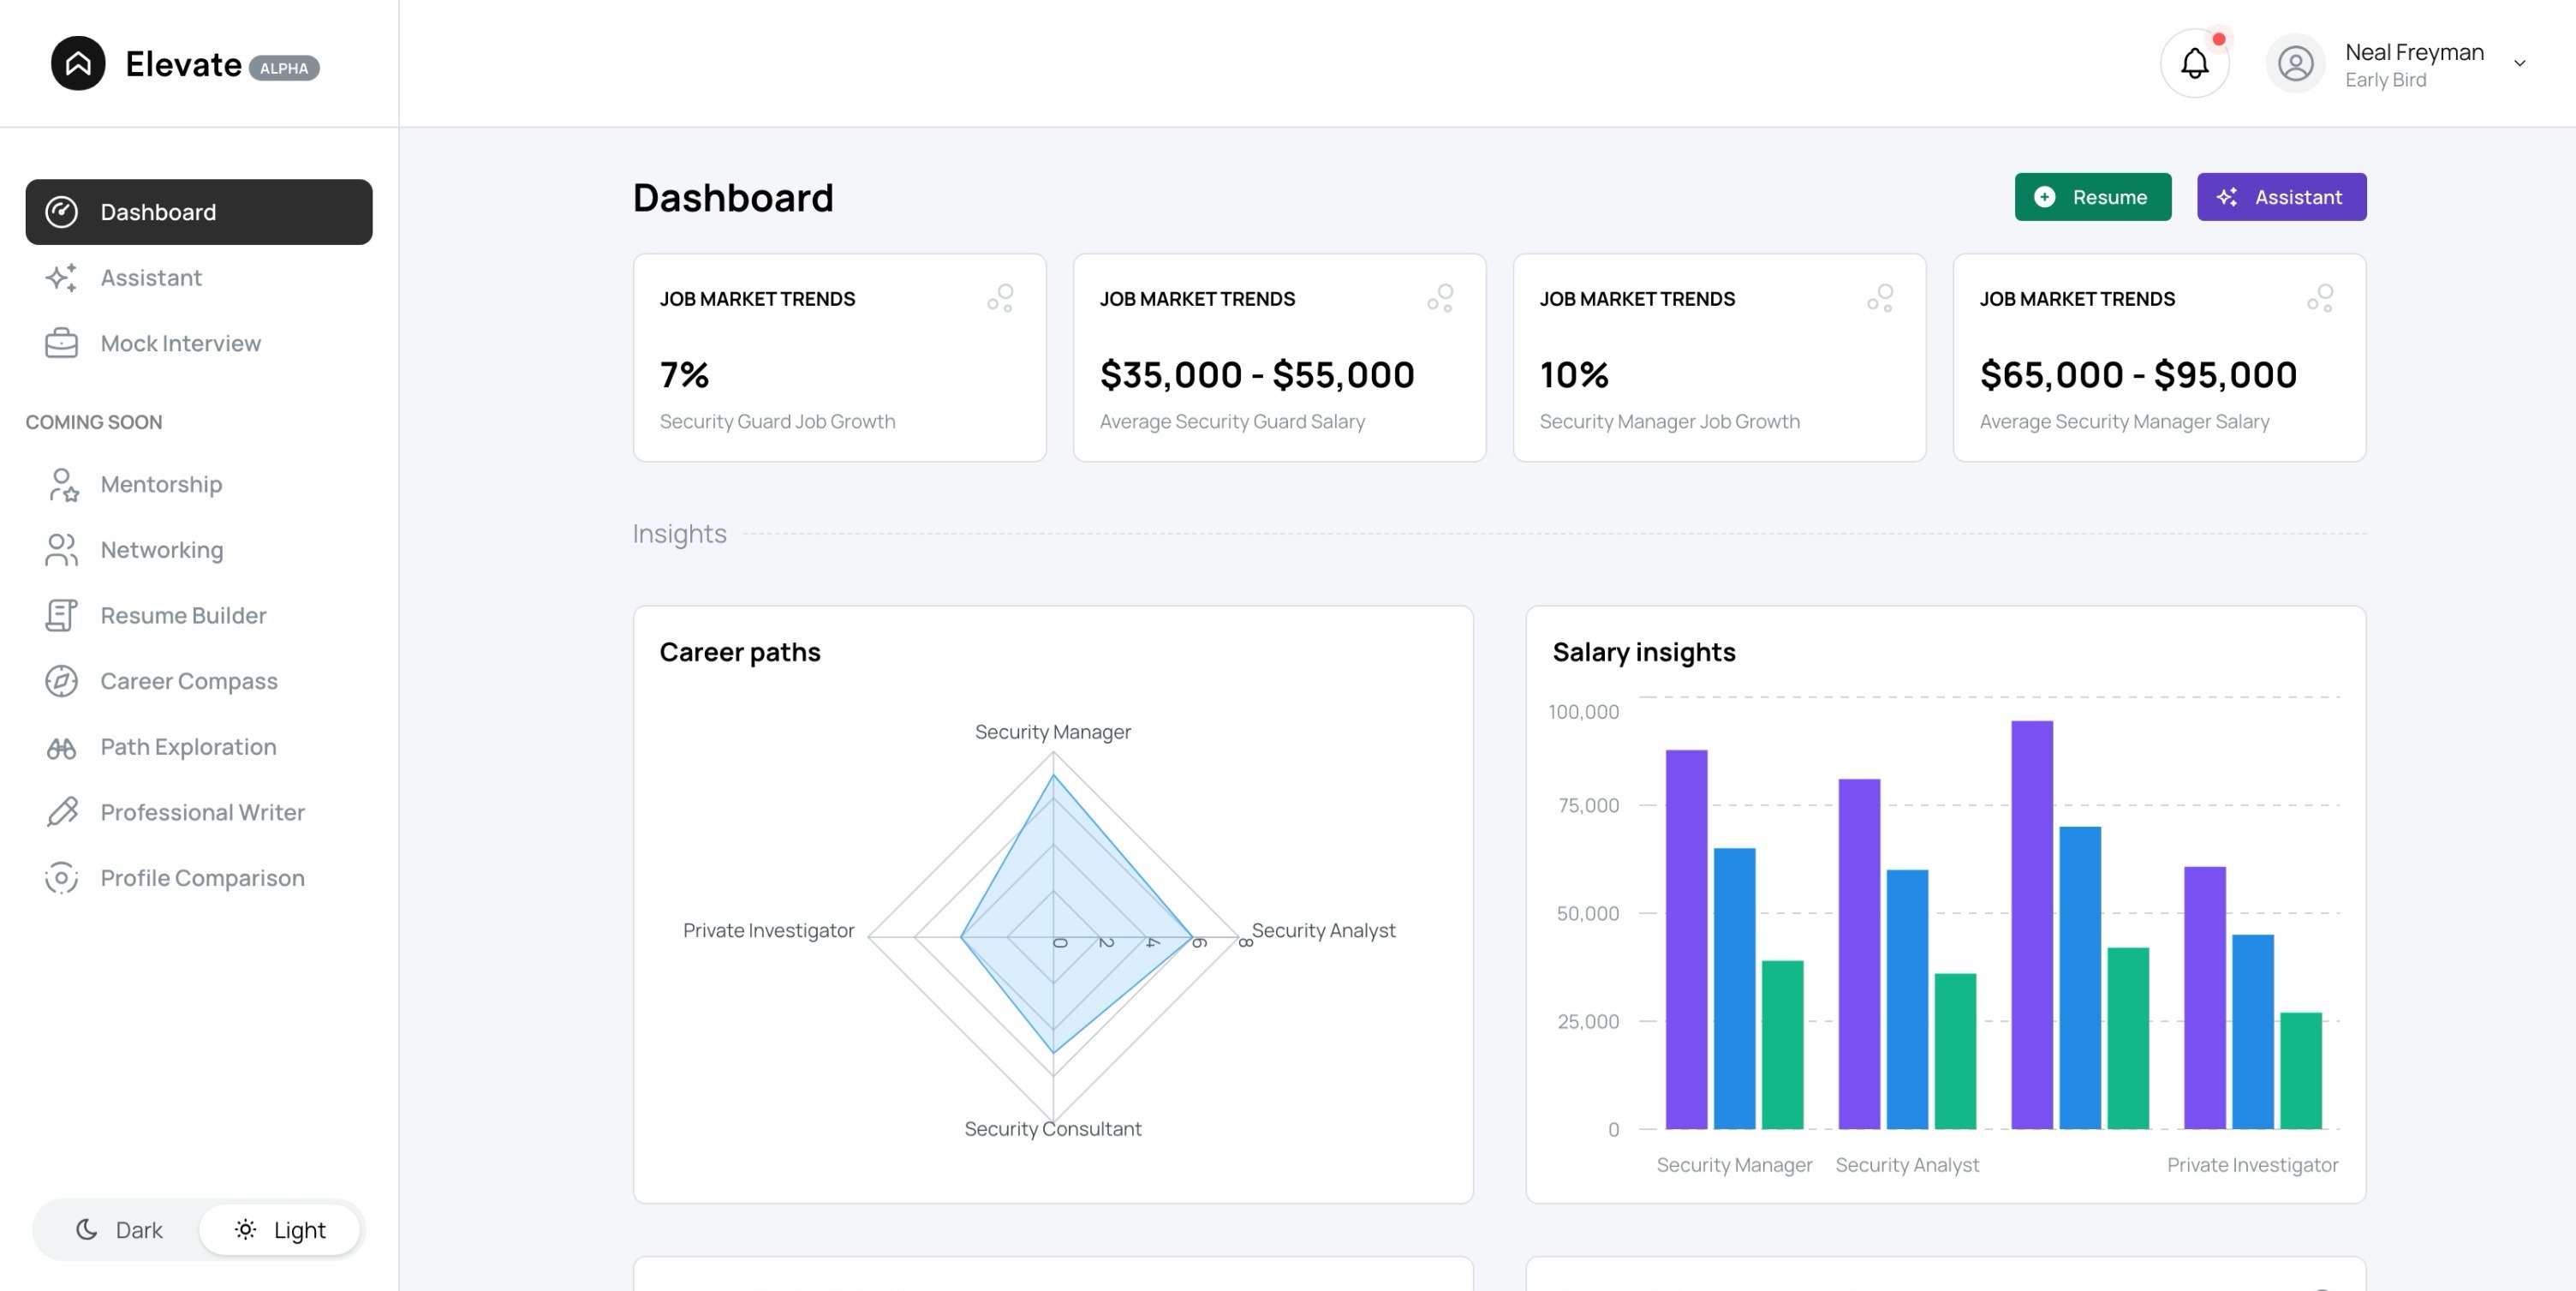The height and width of the screenshot is (1291, 2576).
Task: Click the user avatar icon
Action: pyautogui.click(x=2295, y=63)
